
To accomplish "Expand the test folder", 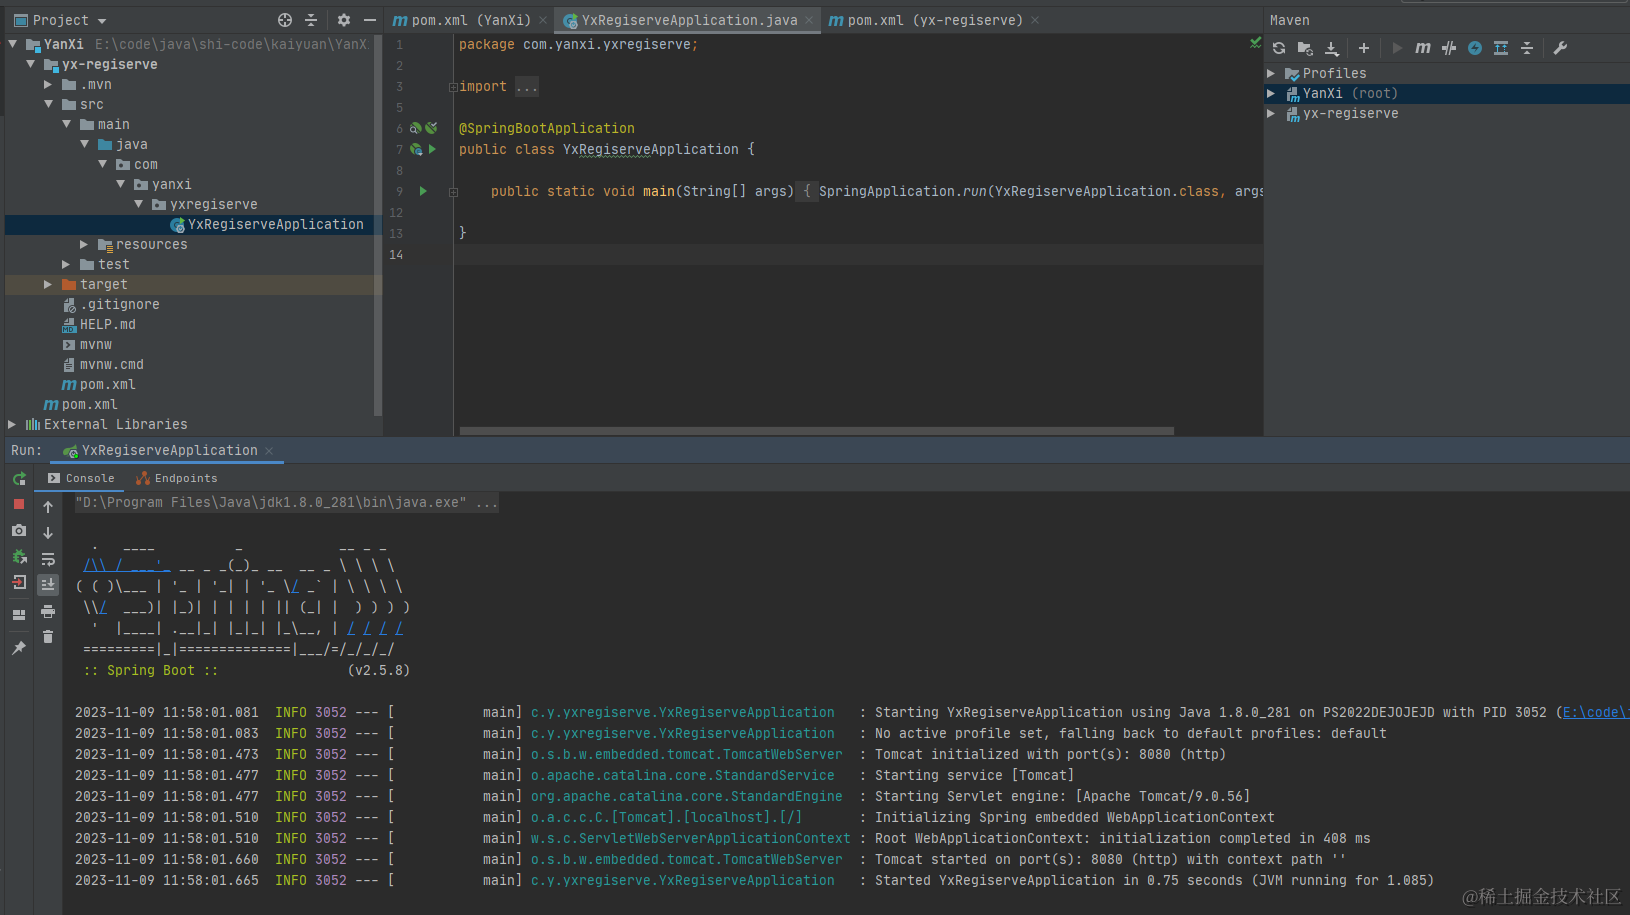I will (66, 264).
